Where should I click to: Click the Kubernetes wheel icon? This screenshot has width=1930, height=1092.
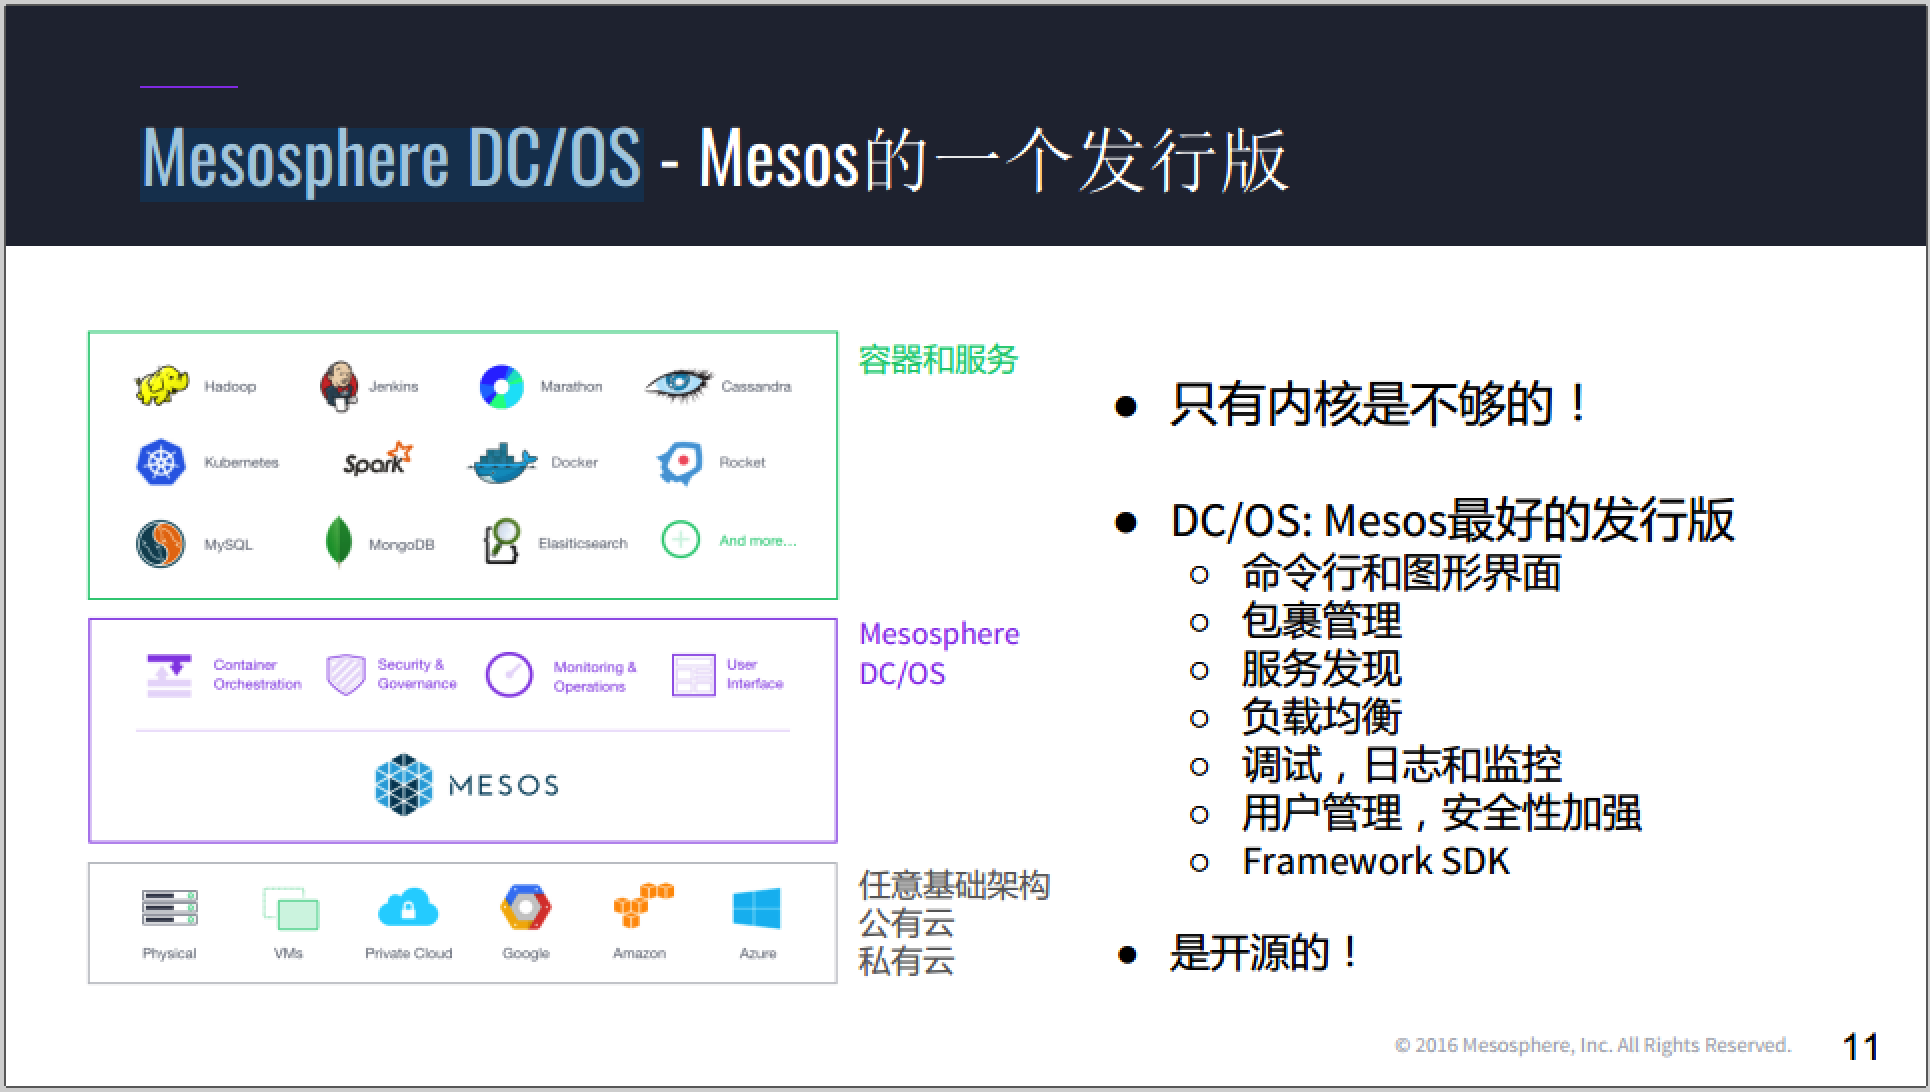(161, 462)
